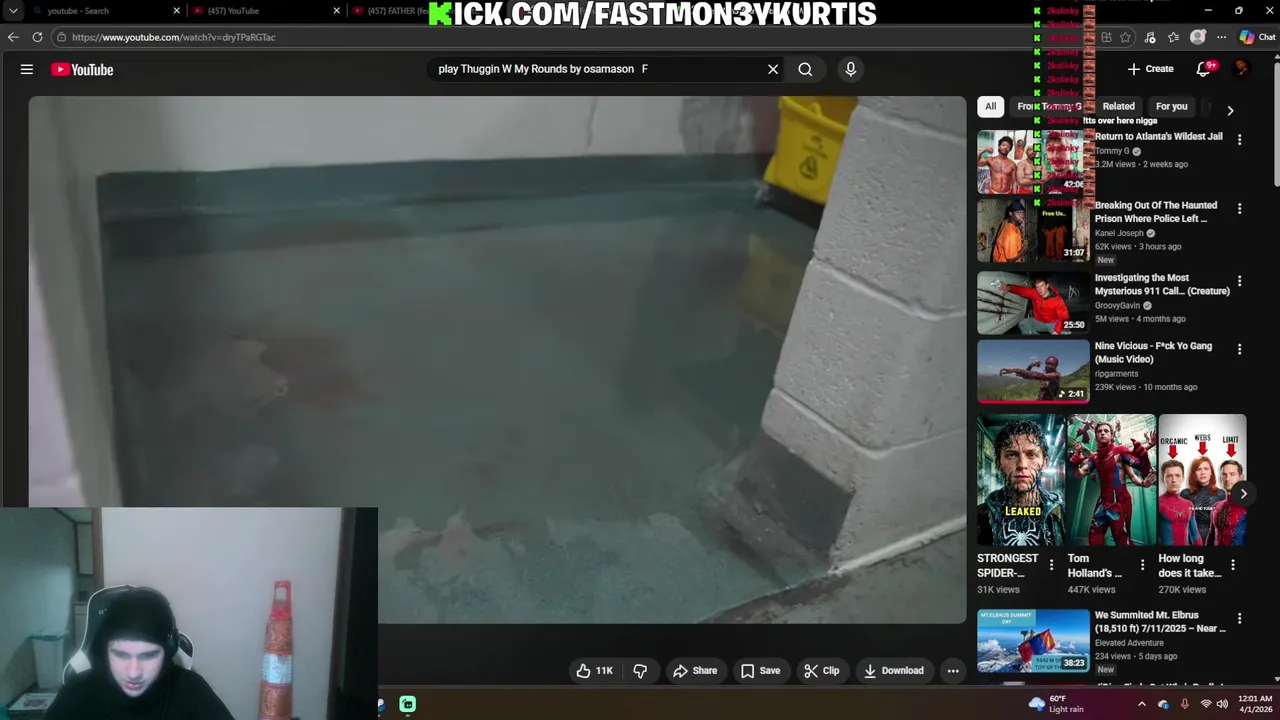Open volume speaker in system tray
Image resolution: width=1280 pixels, height=720 pixels.
1222,704
